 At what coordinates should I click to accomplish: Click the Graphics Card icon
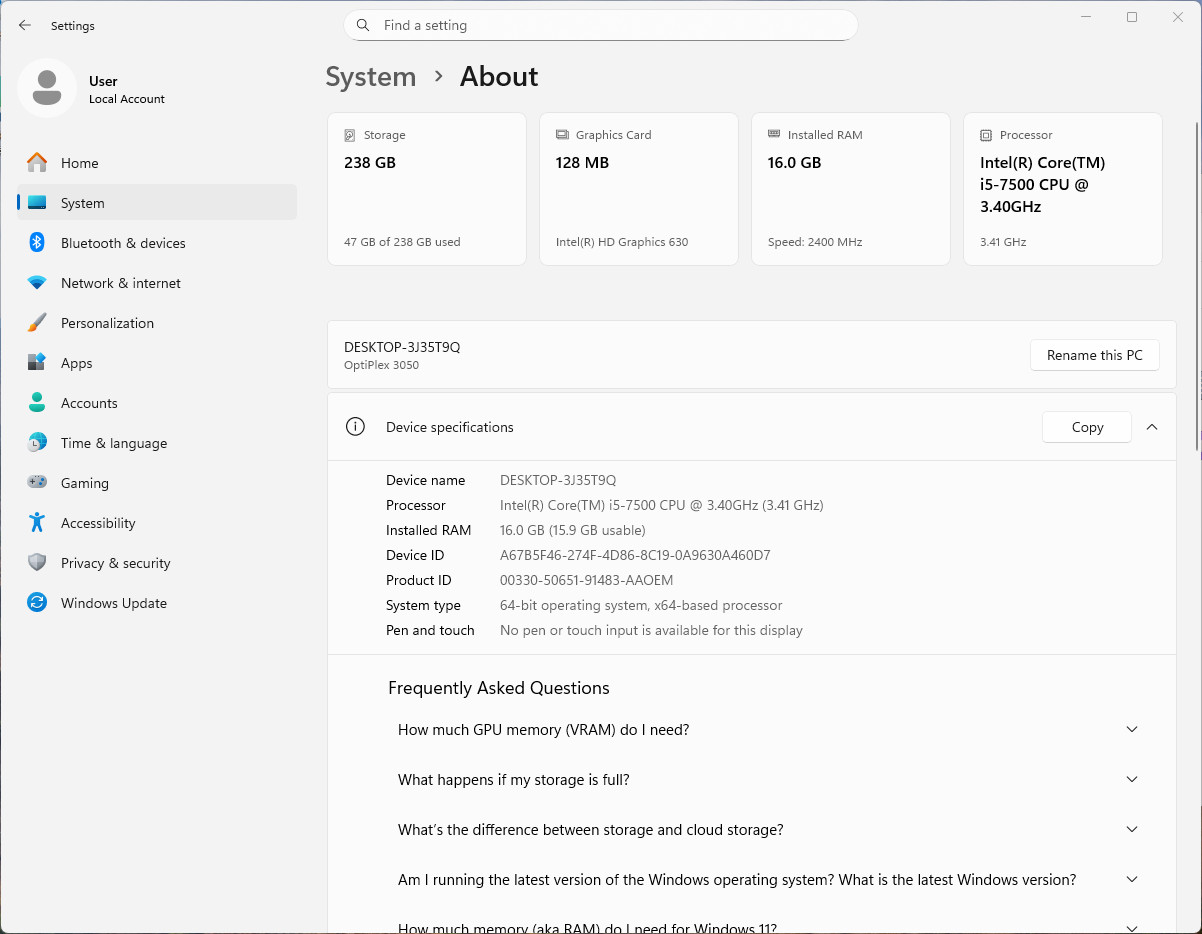562,135
